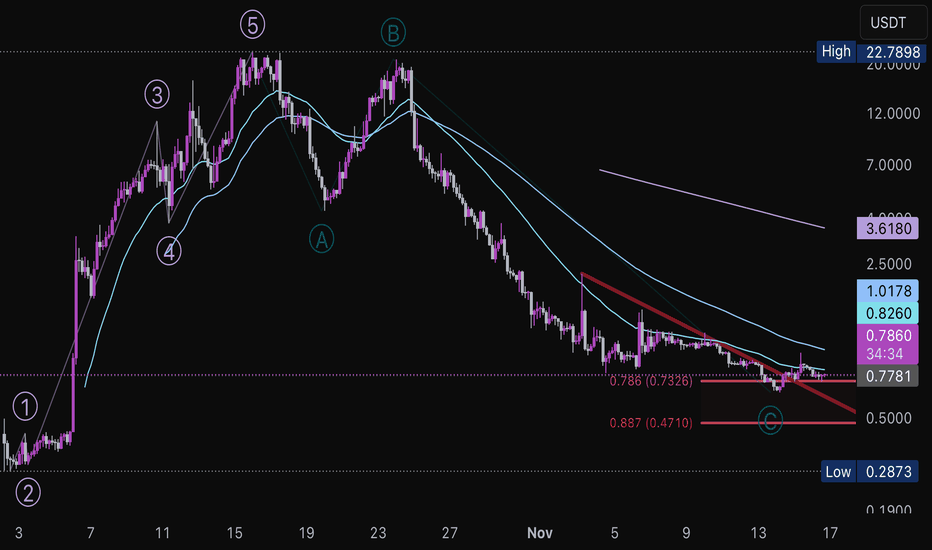Click the 0.8260 indicator price tag

[x=887, y=313]
